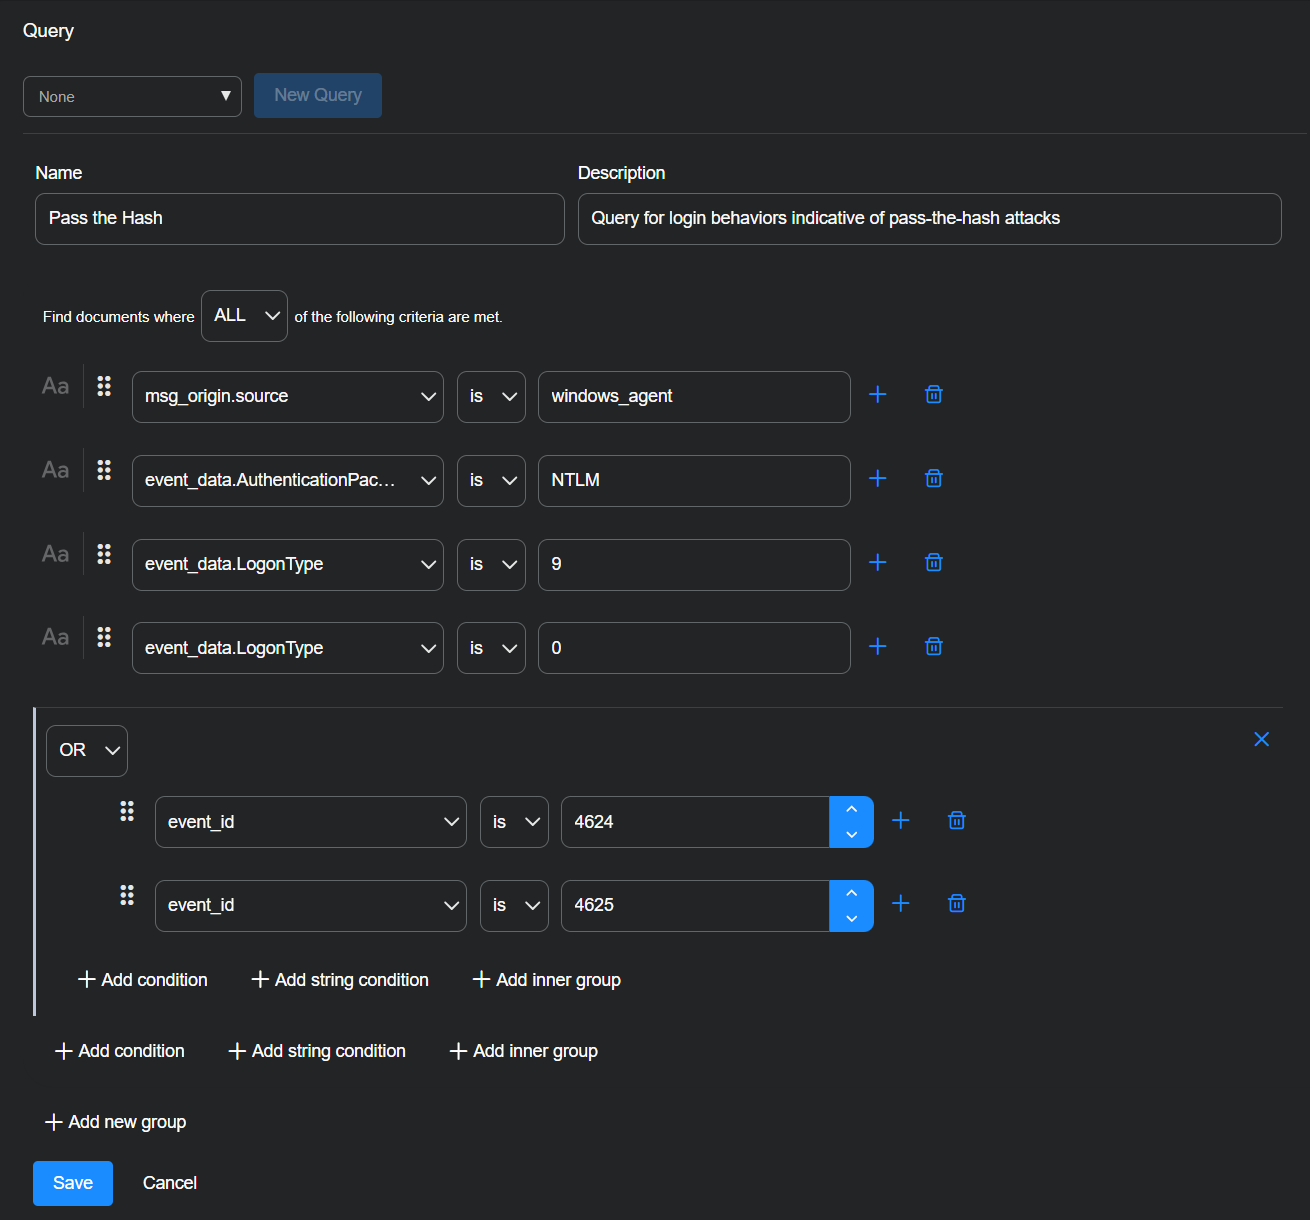The height and width of the screenshot is (1220, 1310).
Task: Open the None saved query dropdown
Action: tap(132, 97)
